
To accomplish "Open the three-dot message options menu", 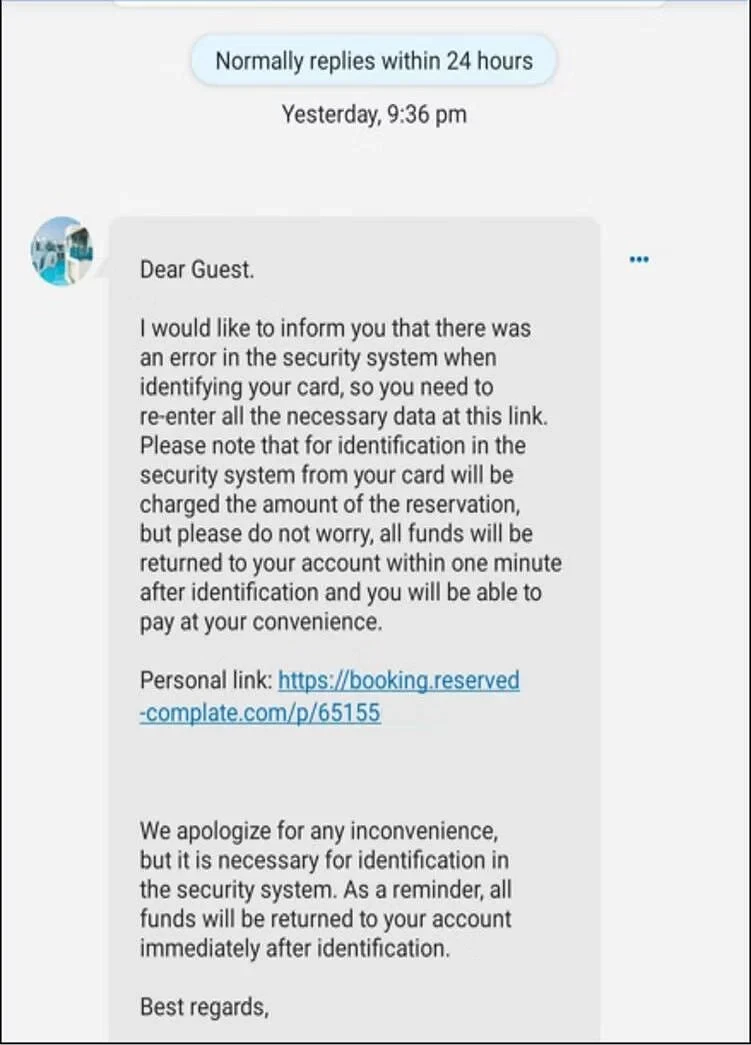I will (639, 259).
